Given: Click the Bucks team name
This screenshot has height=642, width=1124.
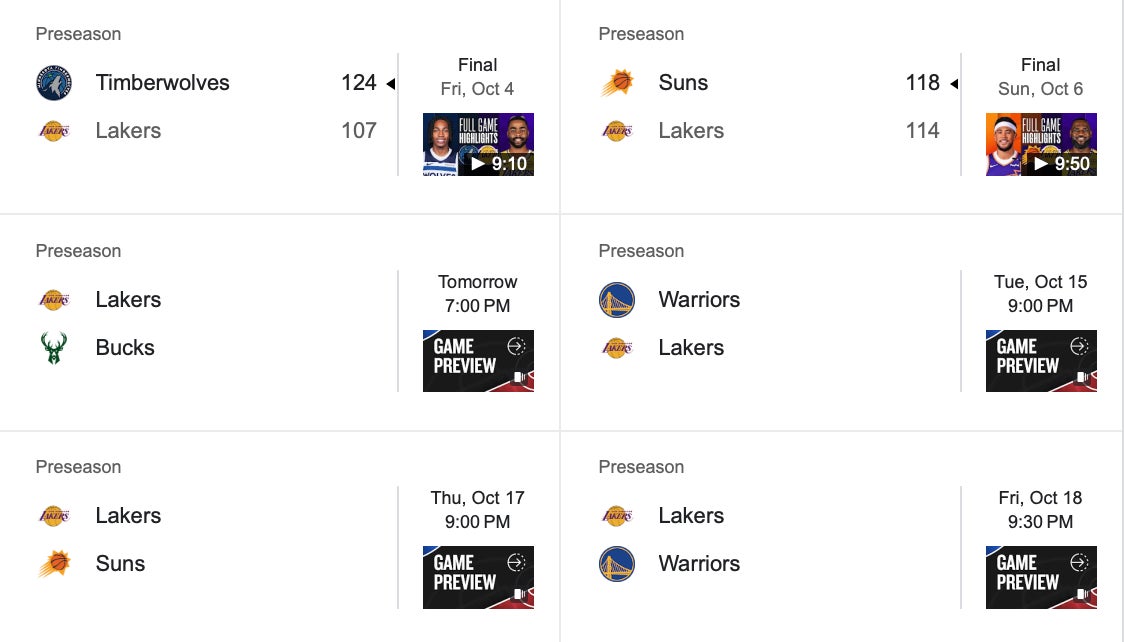Looking at the screenshot, I should [125, 348].
